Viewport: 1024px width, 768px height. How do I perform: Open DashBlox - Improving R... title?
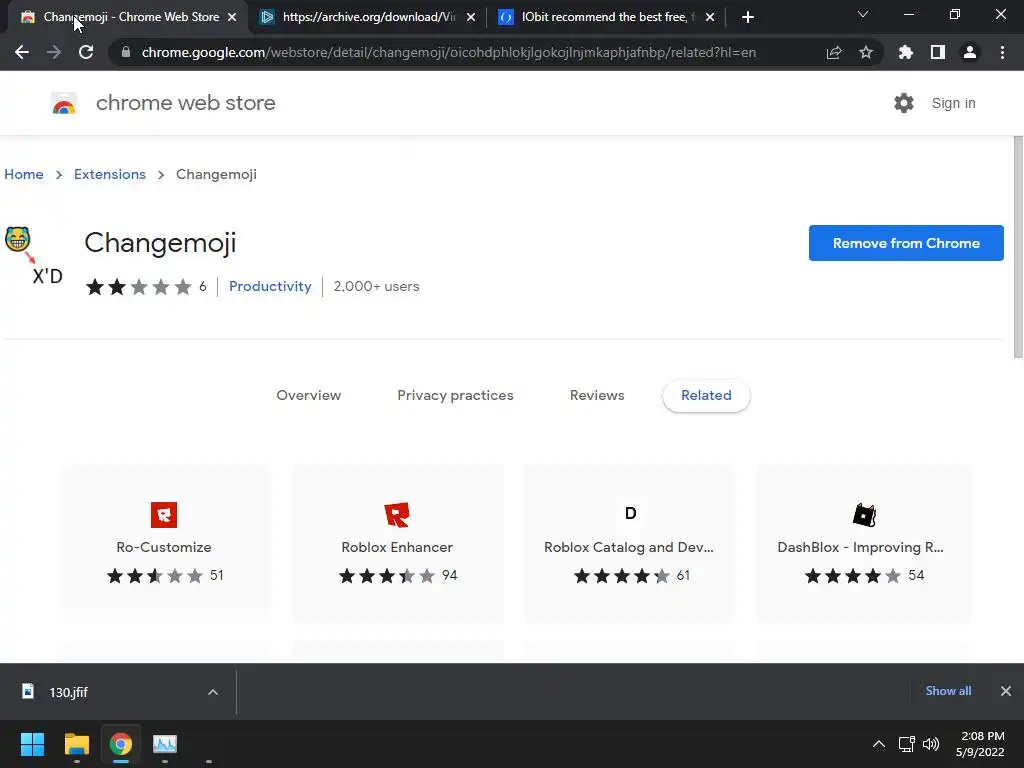pos(861,547)
